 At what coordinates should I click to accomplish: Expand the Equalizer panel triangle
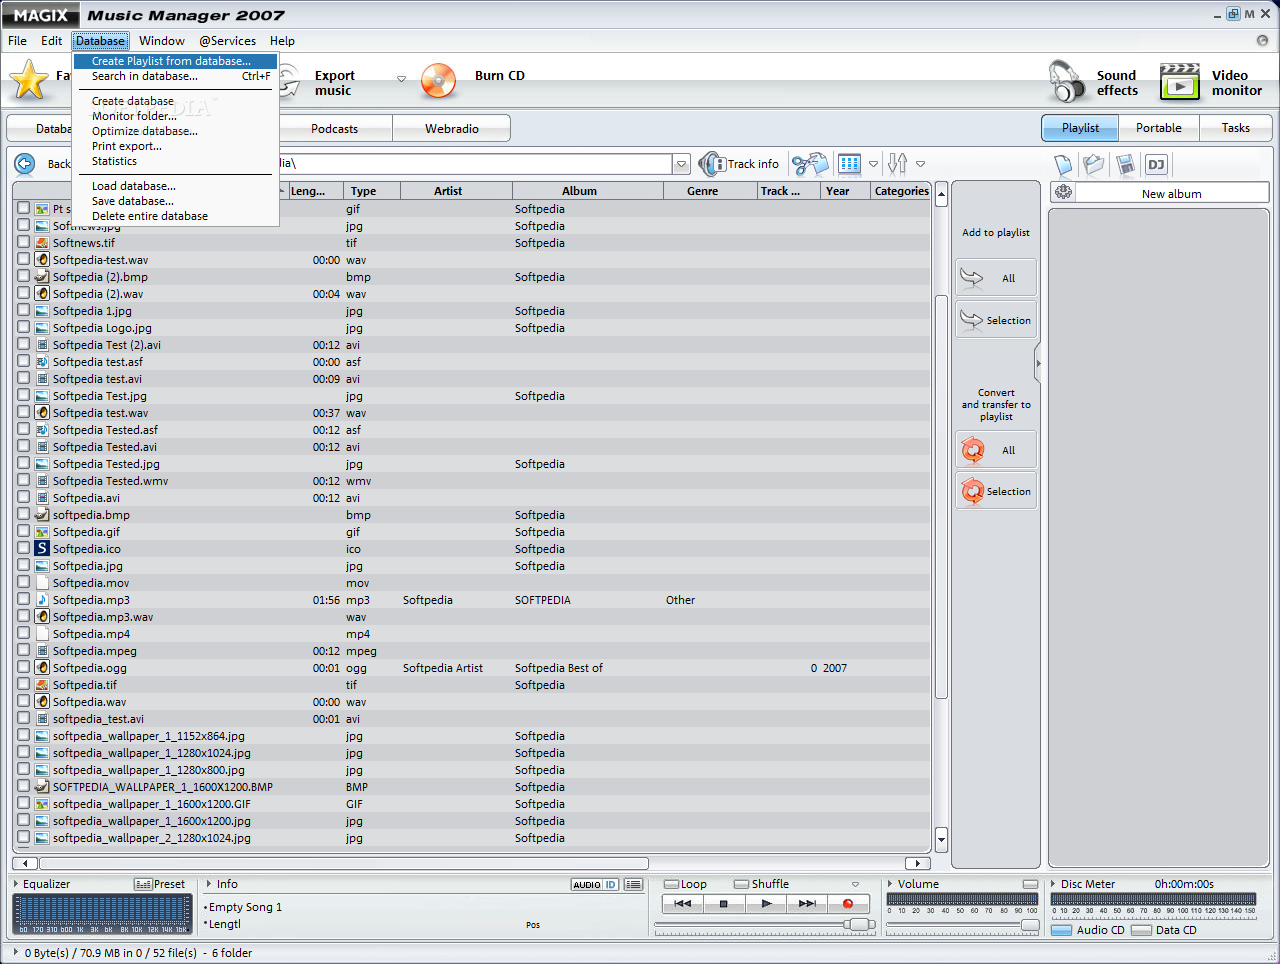(x=16, y=884)
